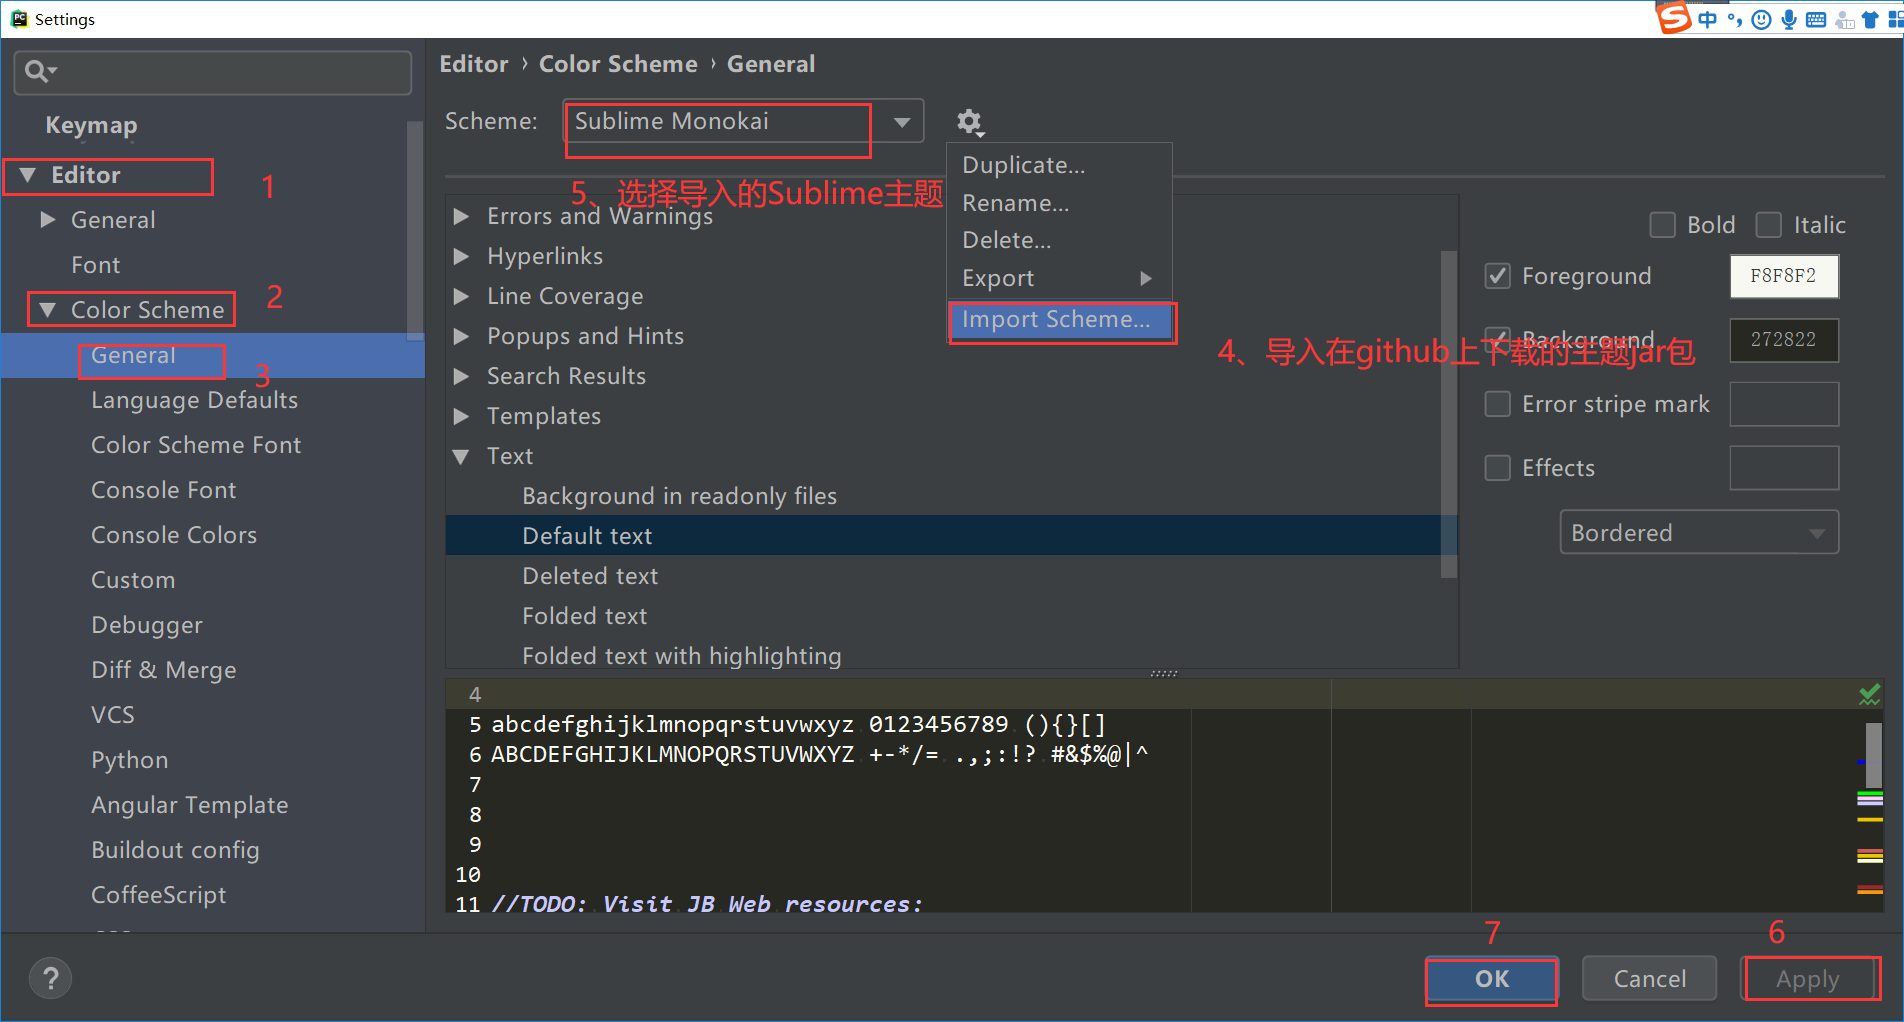Click the Sogou input method logo in tray
Image resolution: width=1904 pixels, height=1022 pixels.
tap(1674, 19)
